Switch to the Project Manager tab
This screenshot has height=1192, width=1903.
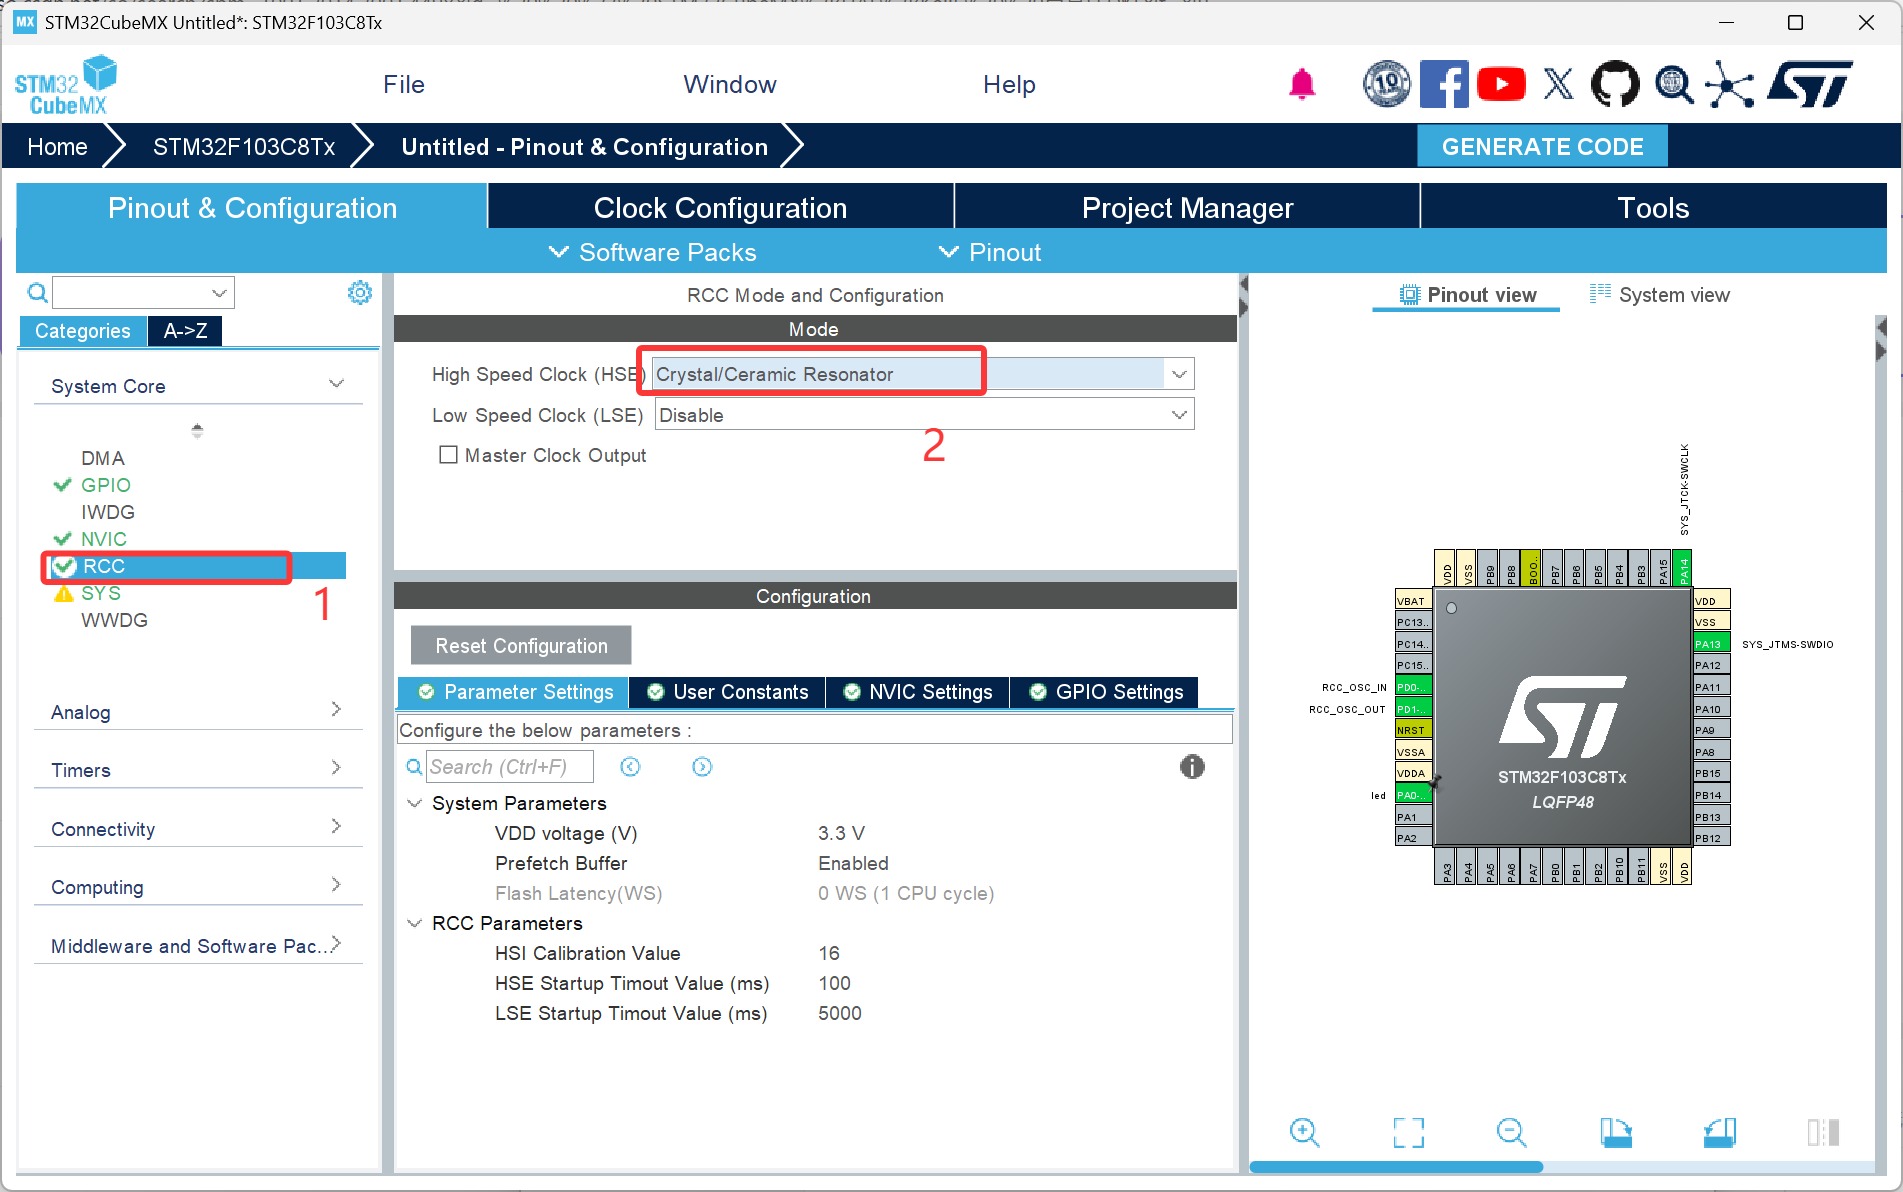coord(1187,207)
